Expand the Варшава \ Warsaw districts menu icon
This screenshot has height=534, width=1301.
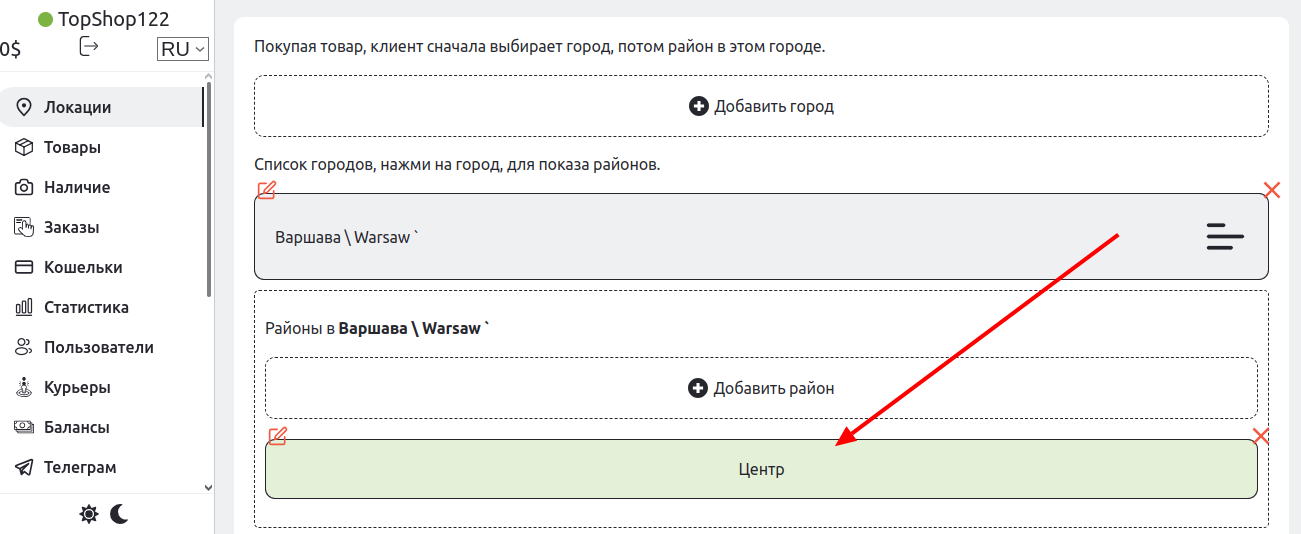coord(1225,237)
